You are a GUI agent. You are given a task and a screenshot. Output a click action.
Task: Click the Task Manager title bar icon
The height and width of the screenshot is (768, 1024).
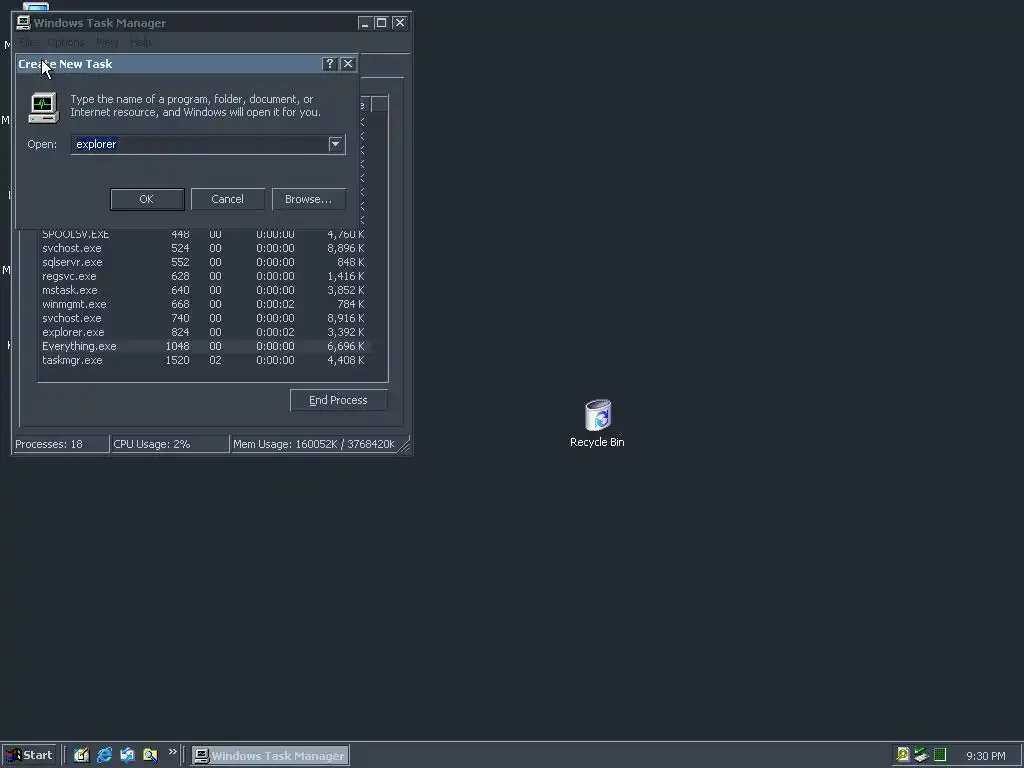point(24,23)
